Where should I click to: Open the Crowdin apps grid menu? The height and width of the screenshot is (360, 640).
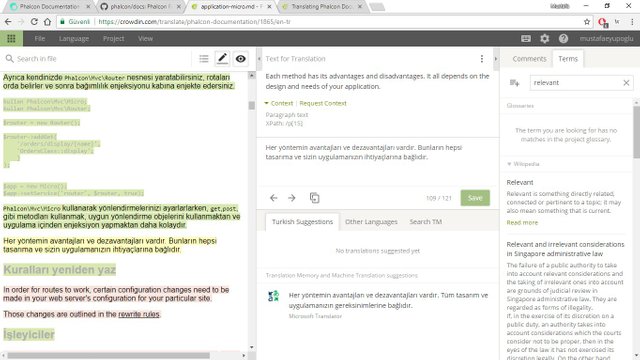11,38
